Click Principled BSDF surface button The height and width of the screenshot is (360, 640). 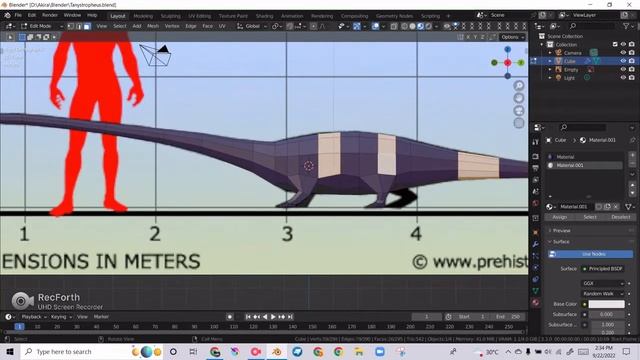[602, 269]
